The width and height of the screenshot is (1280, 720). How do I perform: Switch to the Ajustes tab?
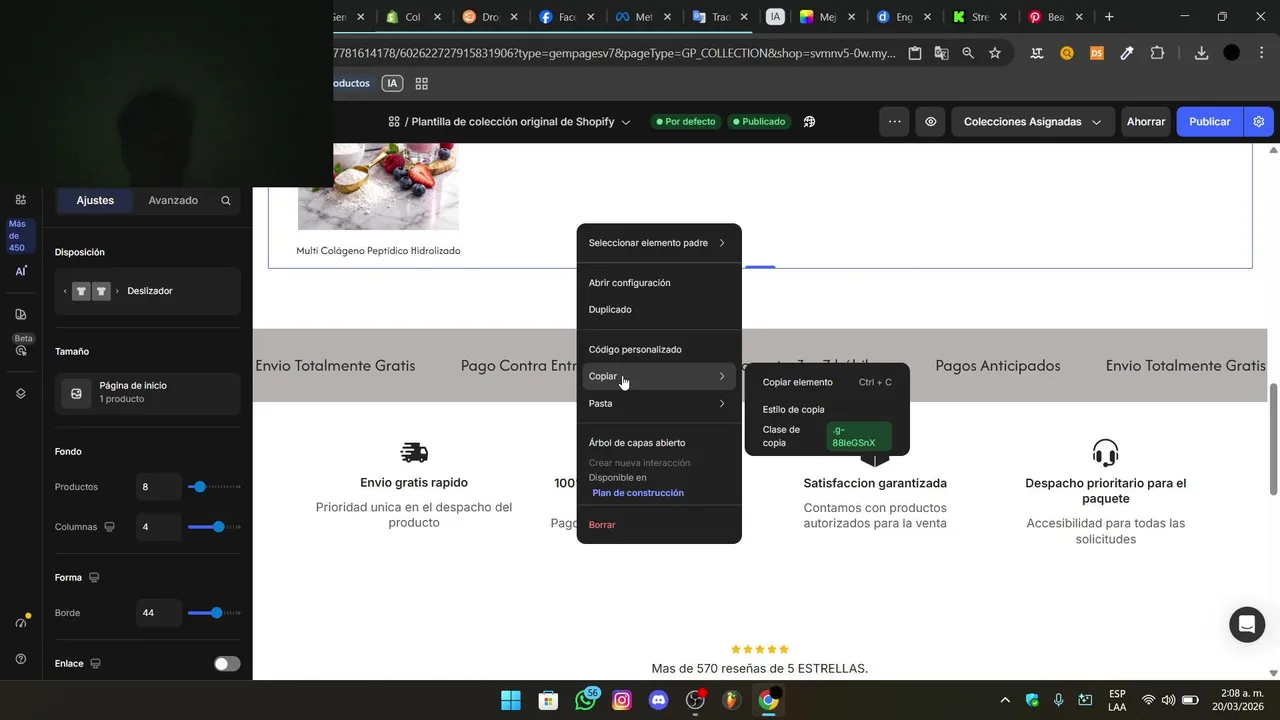(95, 200)
